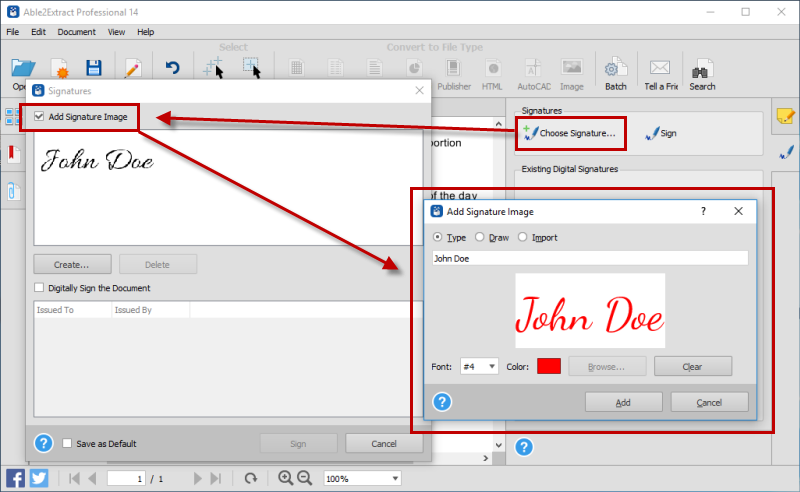The height and width of the screenshot is (492, 800).
Task: Click the rotate page icon
Action: coord(251,478)
